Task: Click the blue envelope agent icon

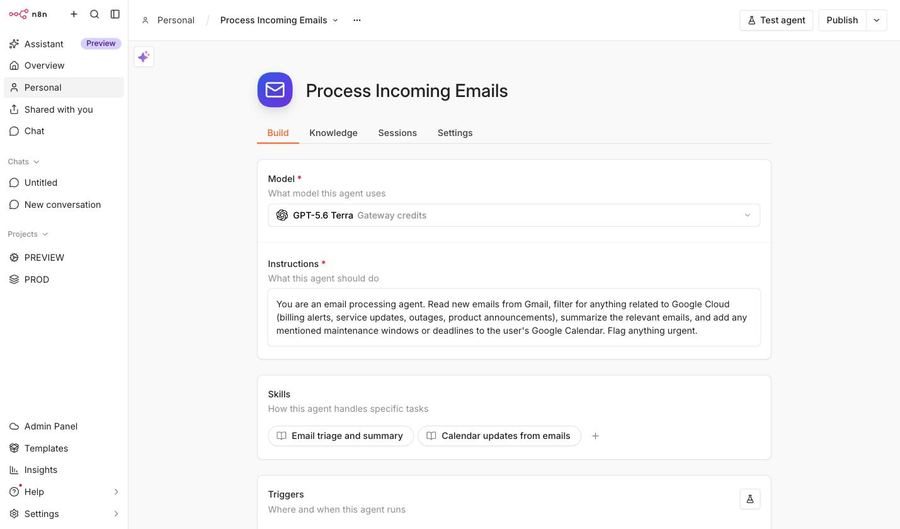Action: coord(275,90)
